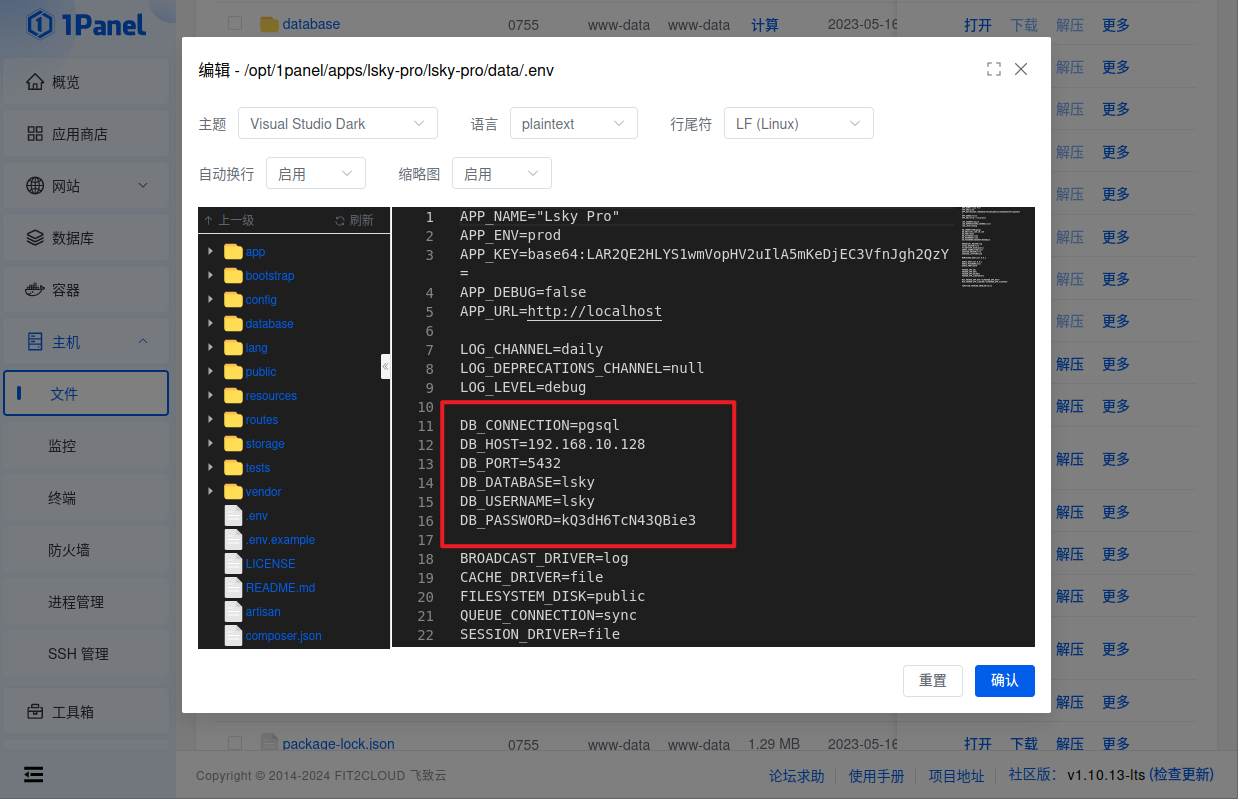Image resolution: width=1238 pixels, height=799 pixels.
Task: Expand the vendor folder arrow
Action: [x=210, y=492]
